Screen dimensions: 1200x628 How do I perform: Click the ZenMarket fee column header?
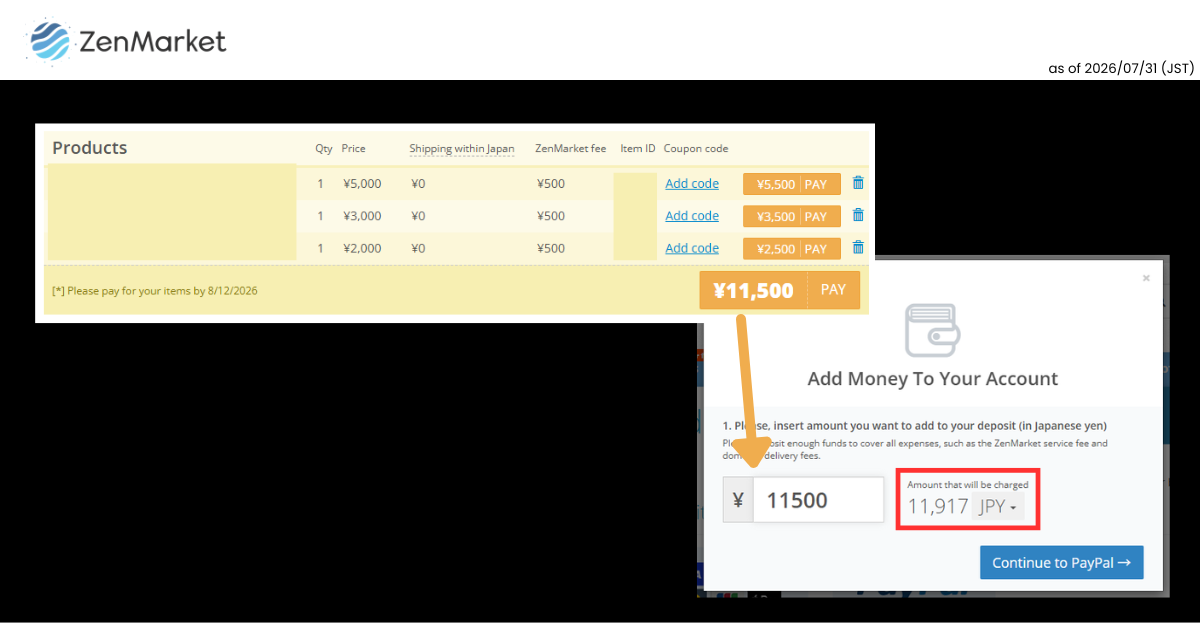click(571, 148)
